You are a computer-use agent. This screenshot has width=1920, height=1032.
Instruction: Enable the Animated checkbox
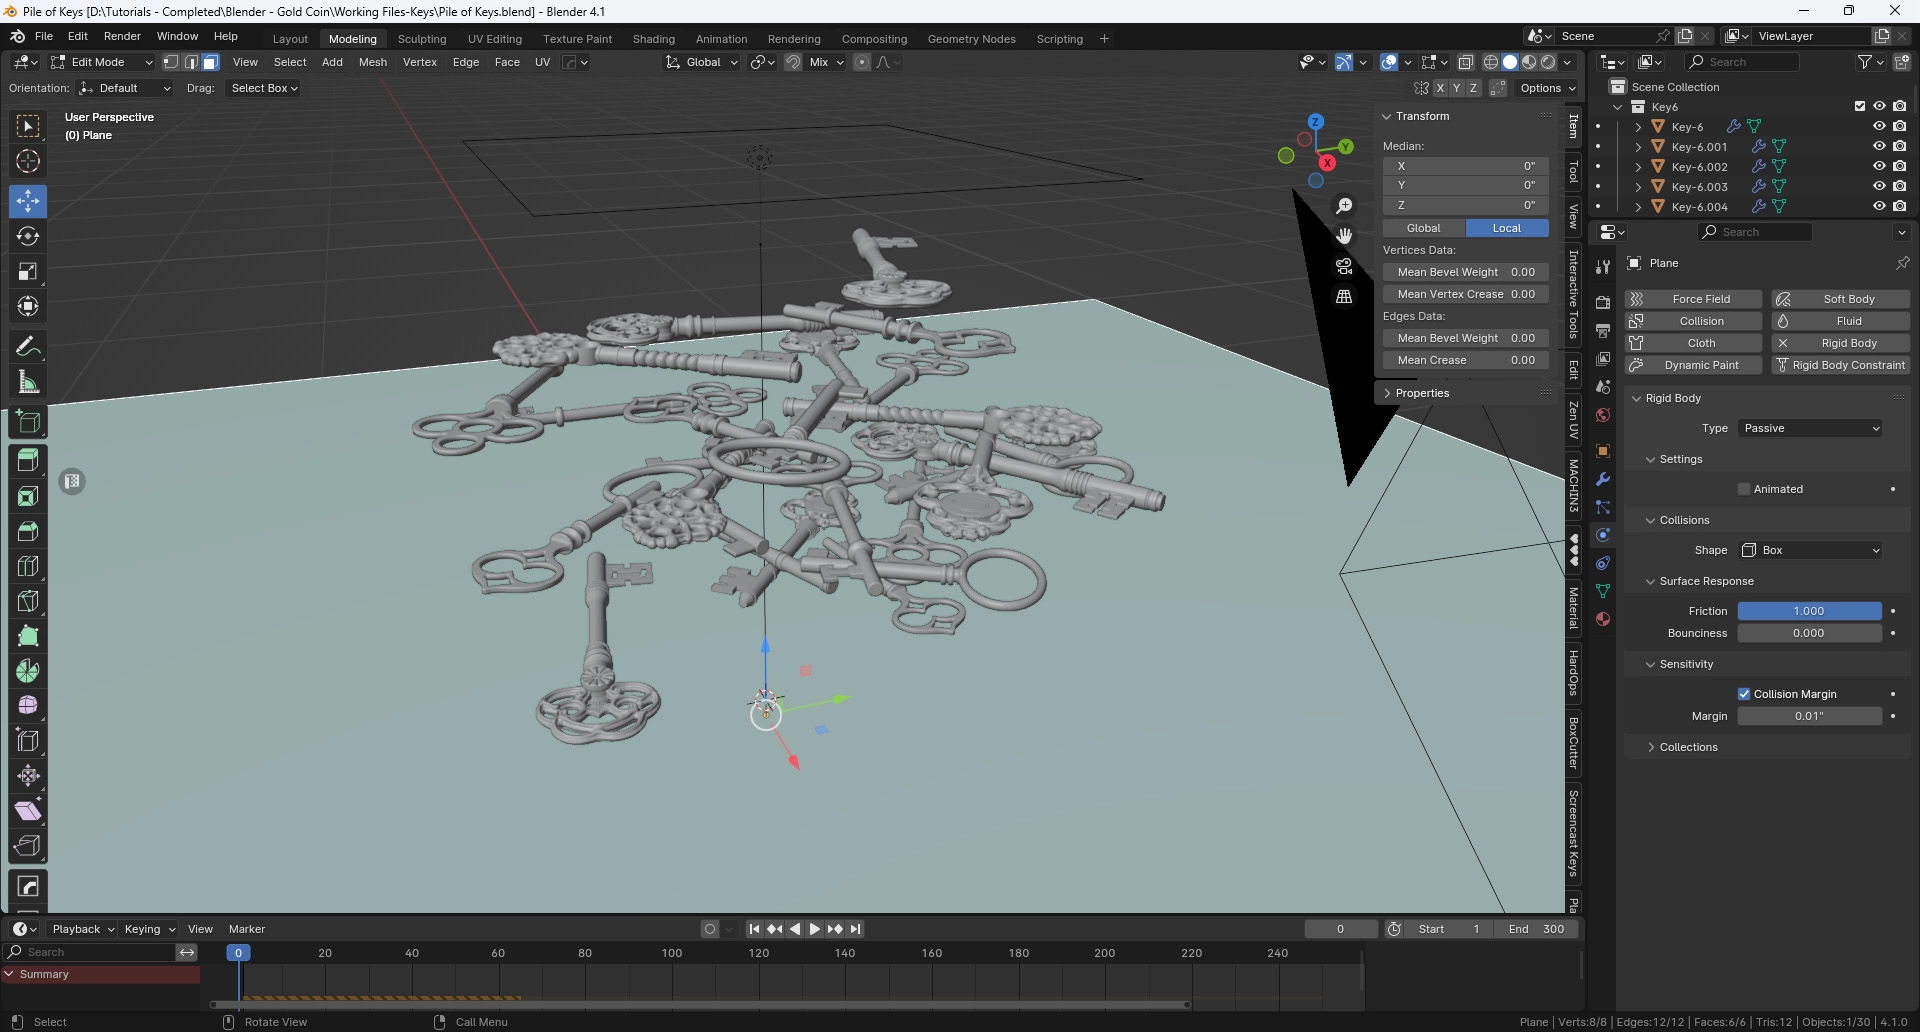(1744, 489)
